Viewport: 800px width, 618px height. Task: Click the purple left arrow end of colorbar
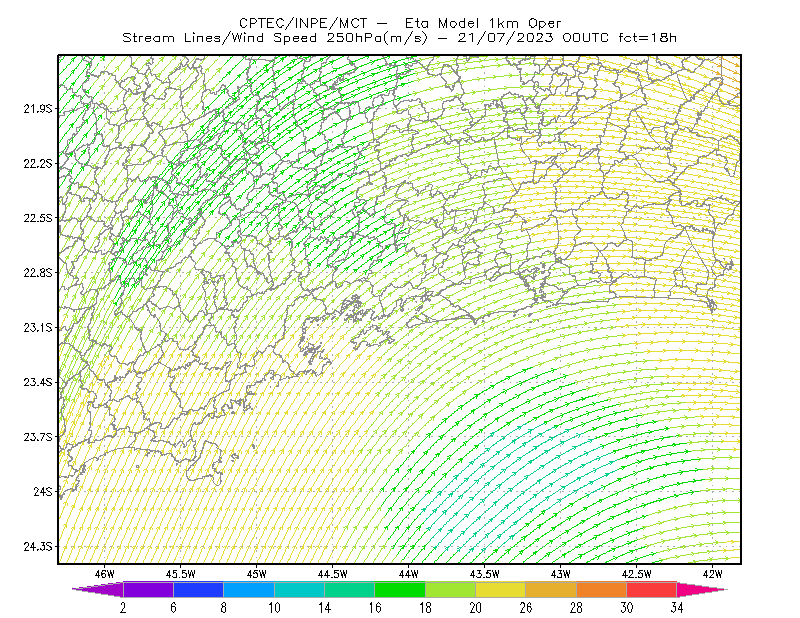click(x=97, y=589)
